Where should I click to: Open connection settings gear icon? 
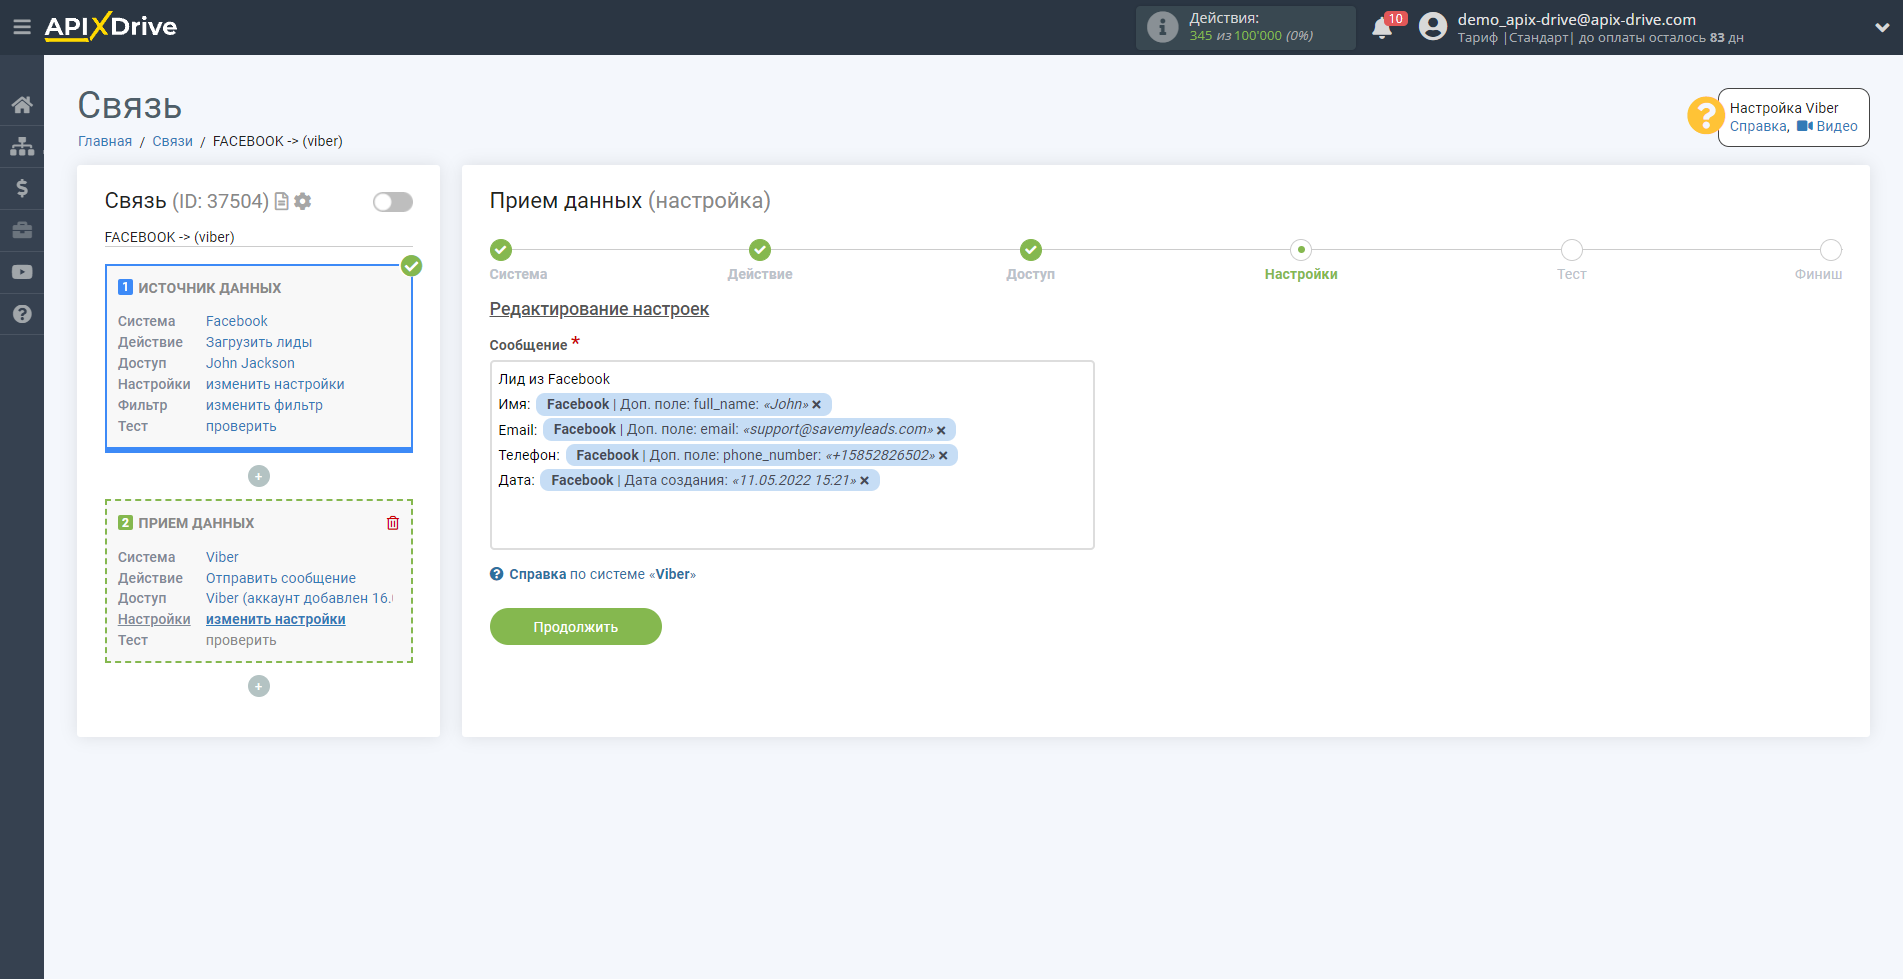pos(303,201)
